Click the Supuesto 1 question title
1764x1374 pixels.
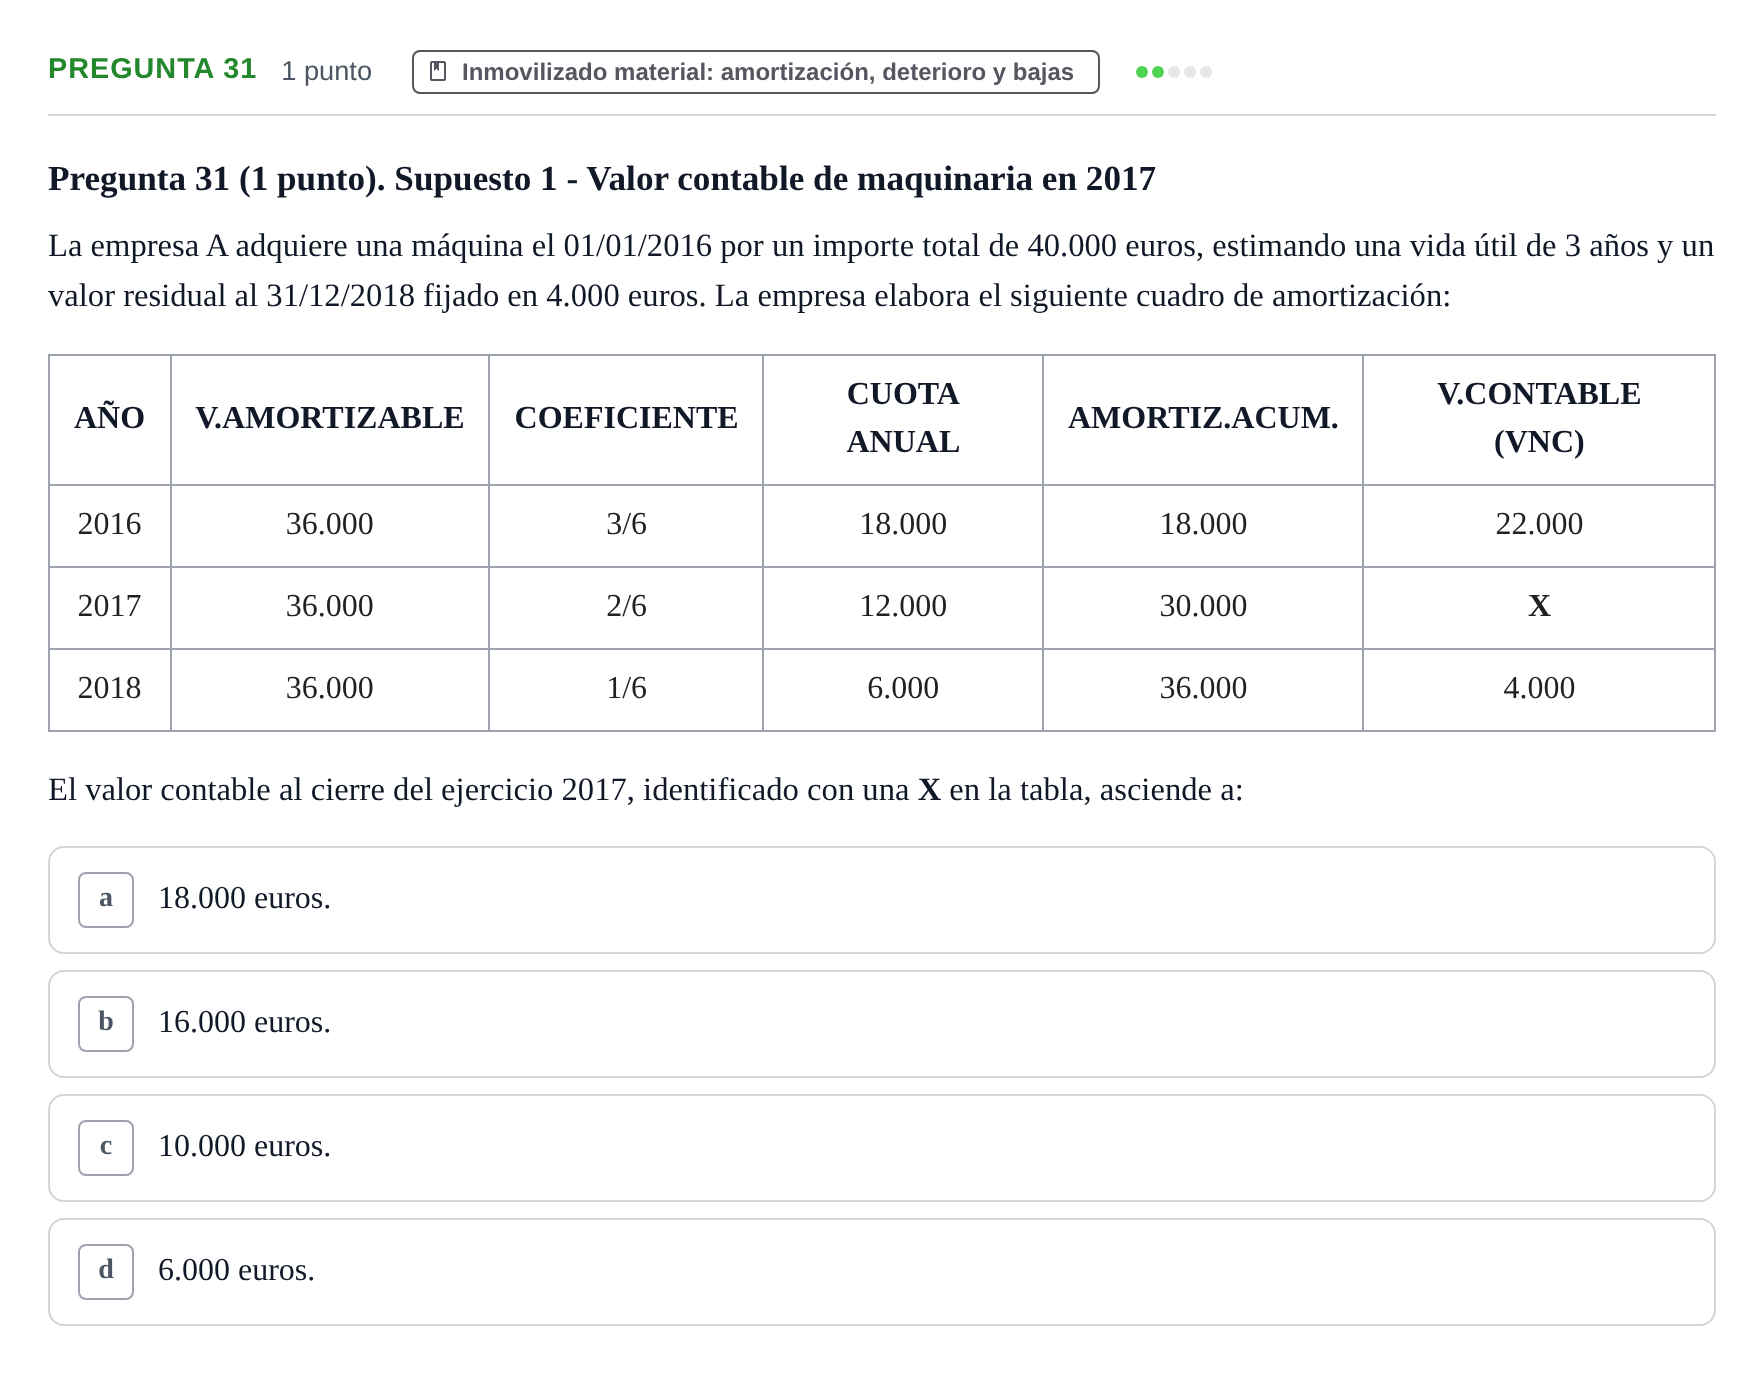point(602,180)
